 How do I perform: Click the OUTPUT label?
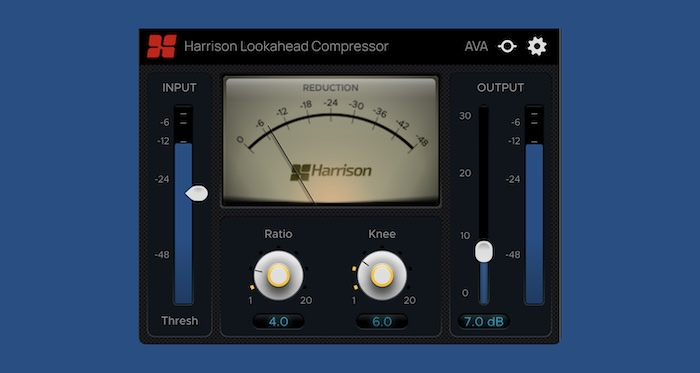[500, 88]
